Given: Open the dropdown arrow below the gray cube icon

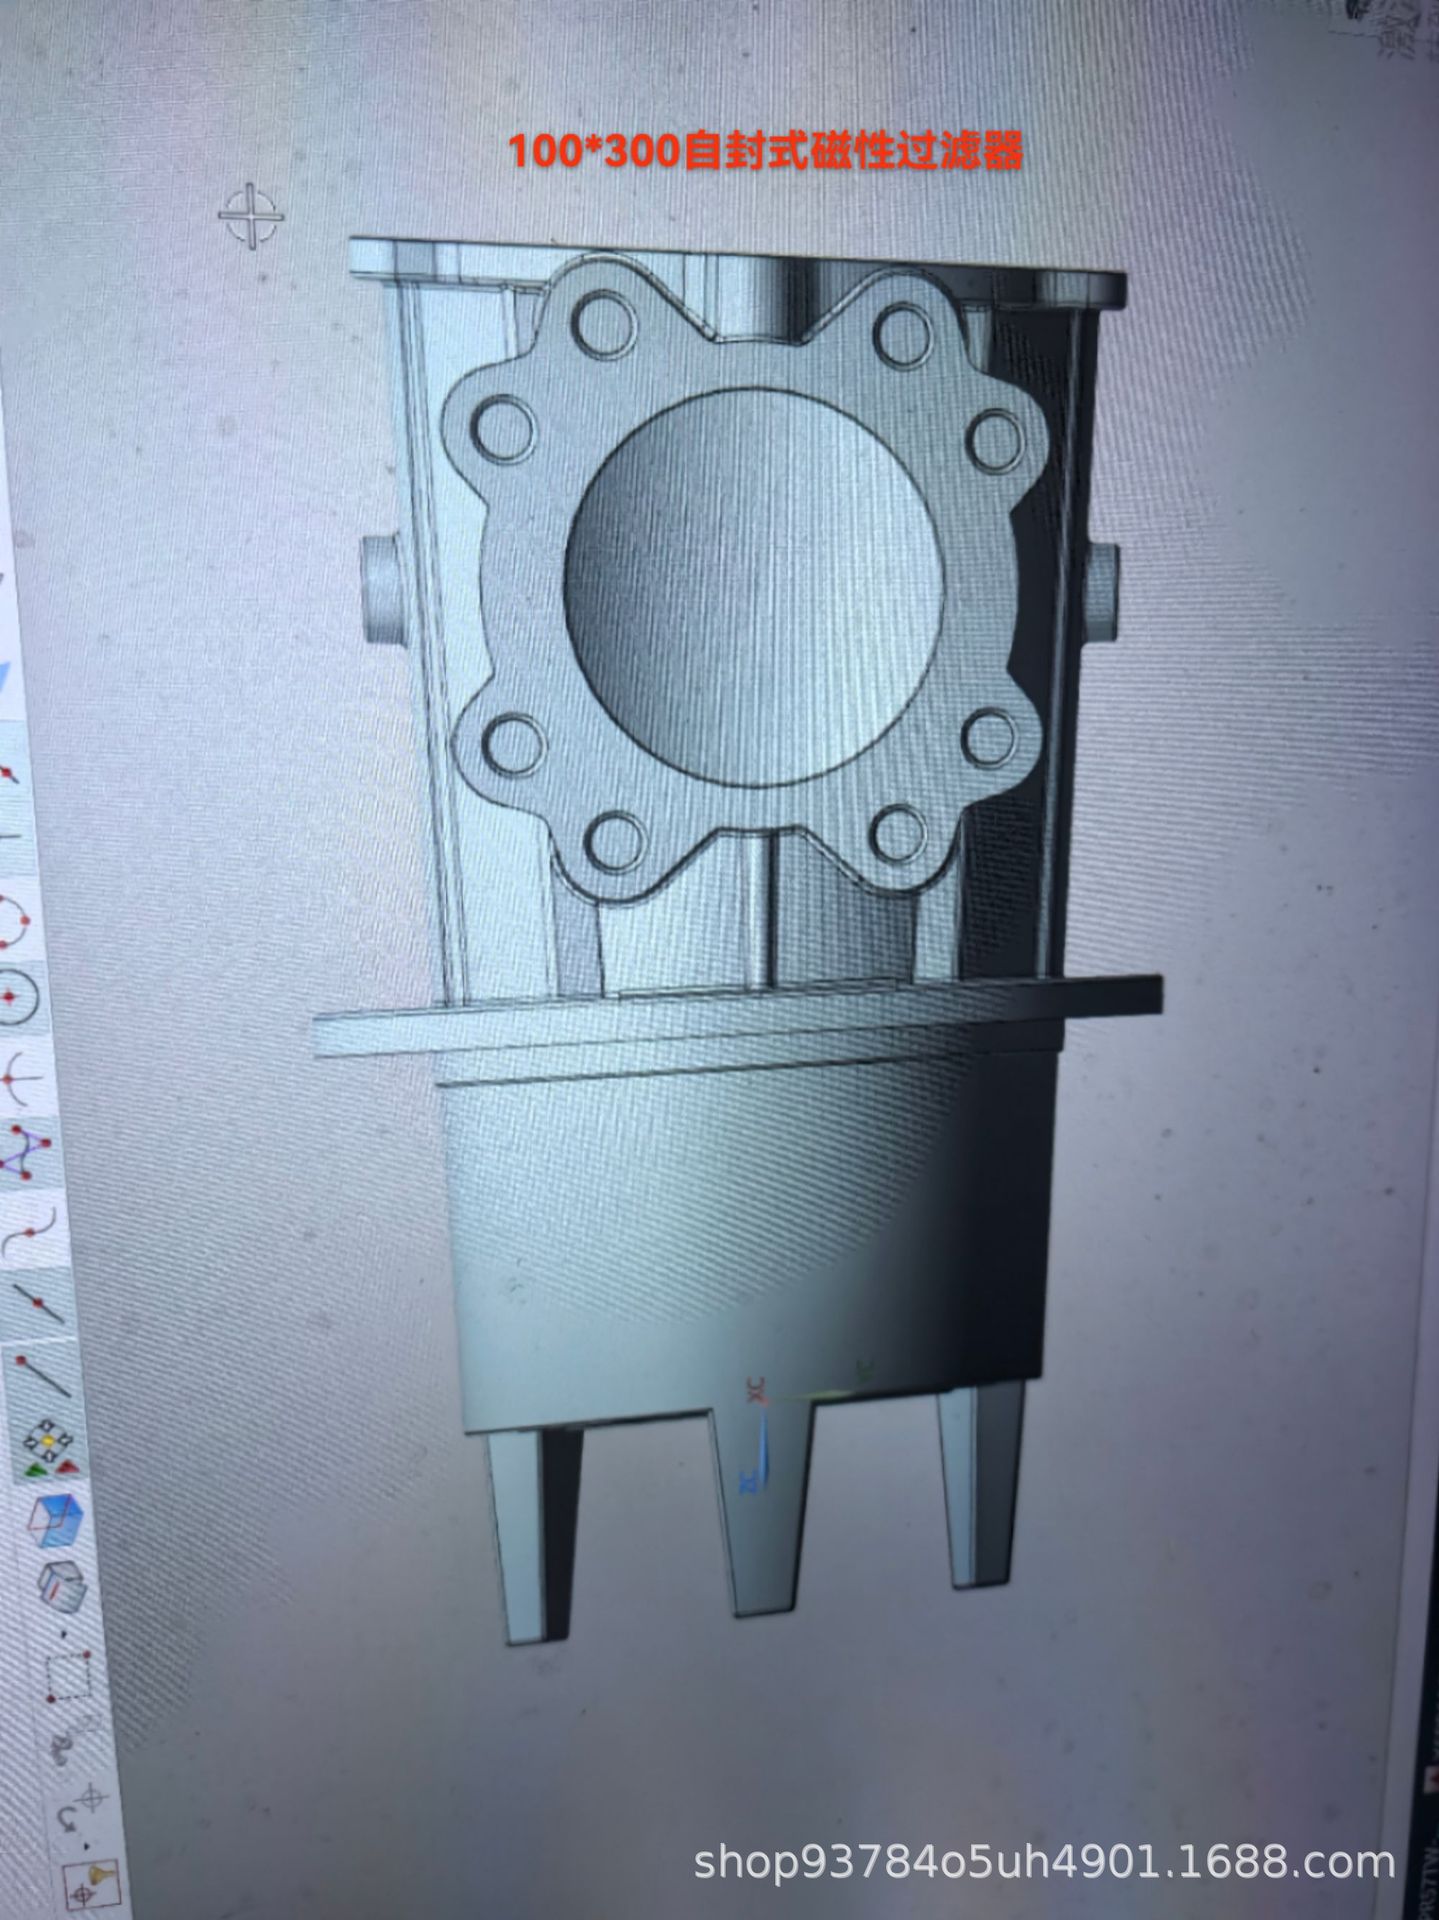Looking at the screenshot, I should point(64,1633).
